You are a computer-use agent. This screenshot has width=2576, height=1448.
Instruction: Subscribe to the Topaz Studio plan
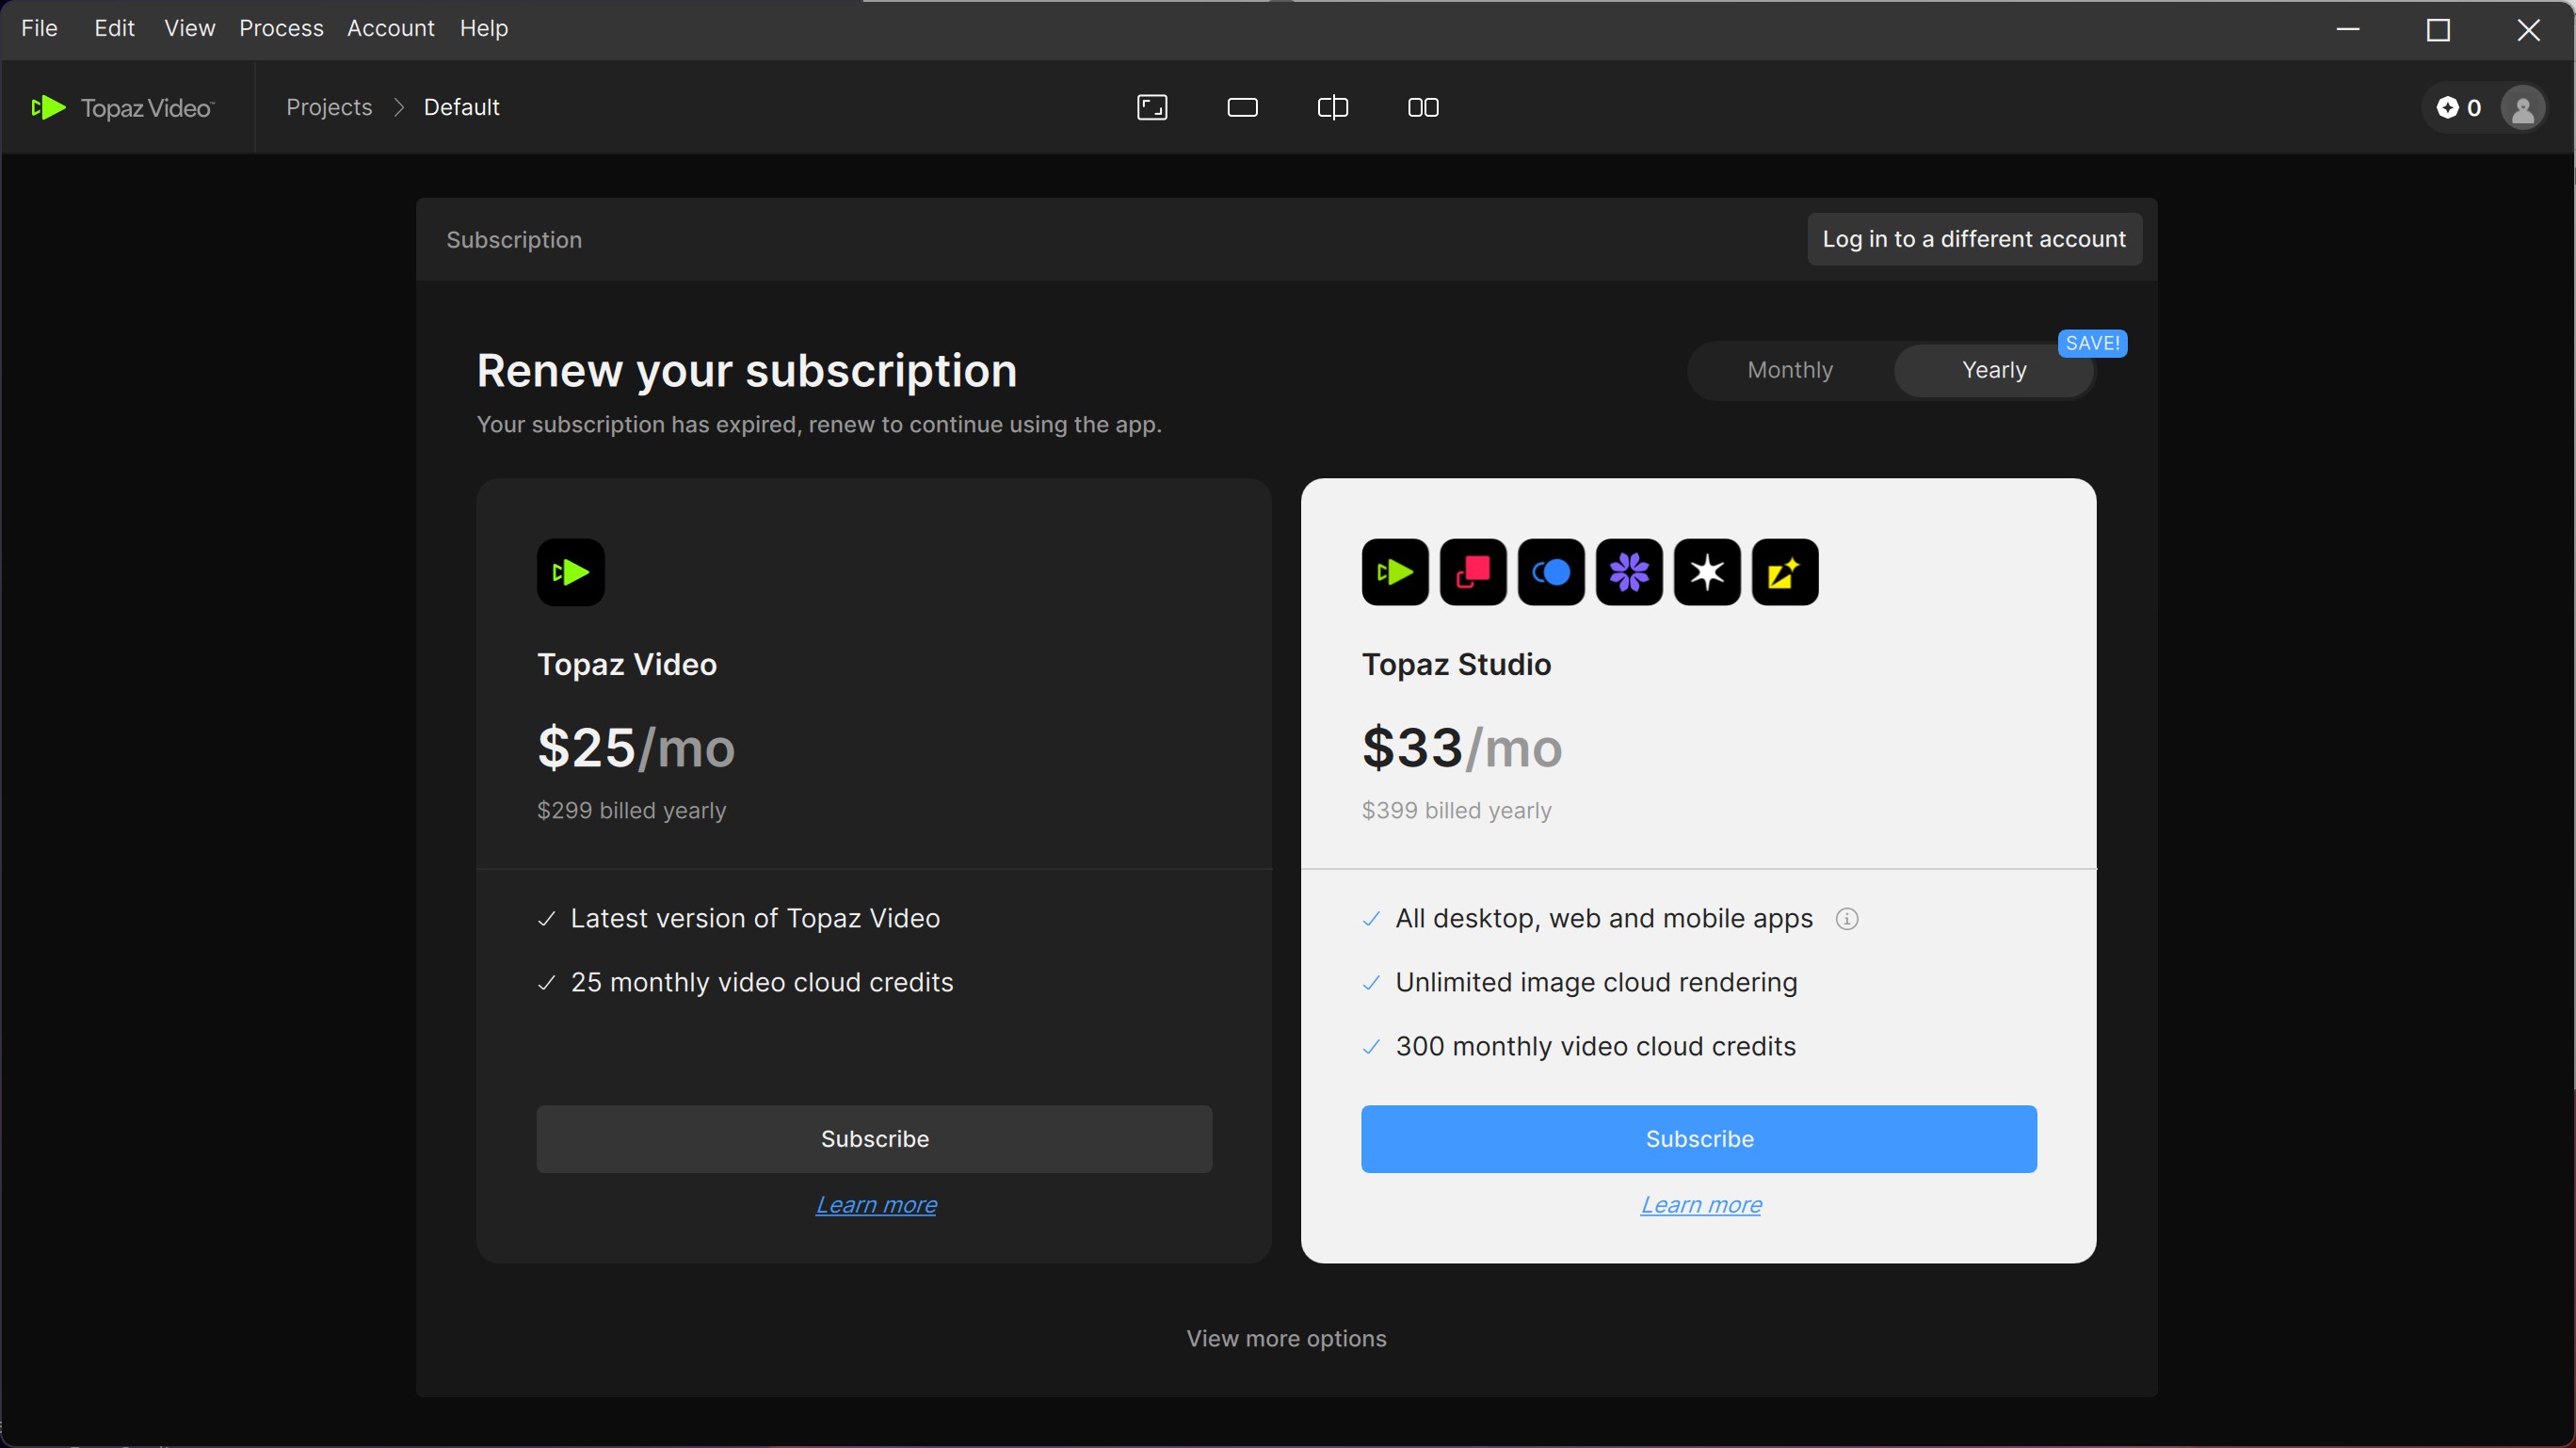click(x=1698, y=1139)
